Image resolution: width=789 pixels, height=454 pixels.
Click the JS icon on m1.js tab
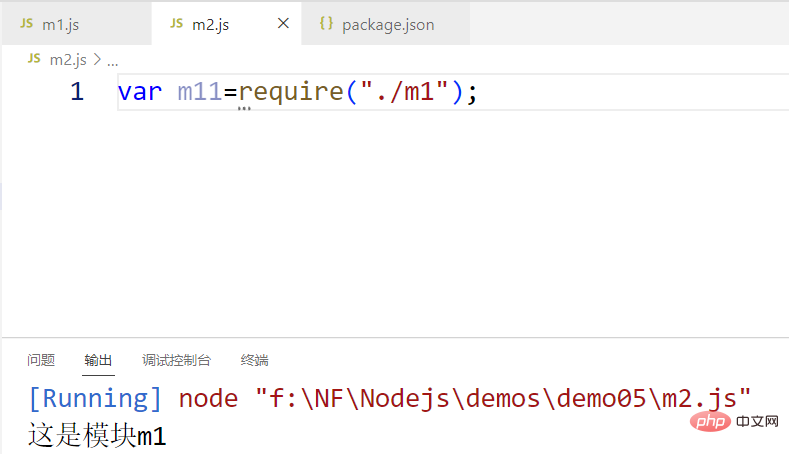pyautogui.click(x=27, y=24)
